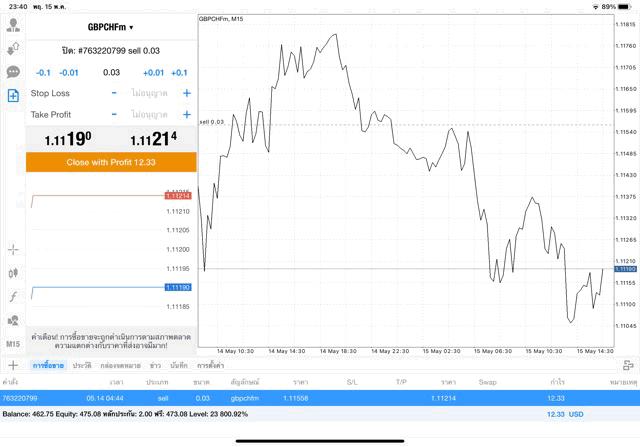
Task: Tap the trade arrows icon in sidebar
Action: [x=13, y=48]
